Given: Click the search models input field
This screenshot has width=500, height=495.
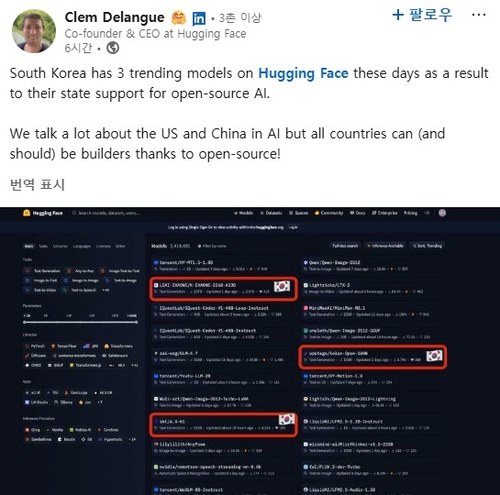Looking at the screenshot, I should coord(107,213).
